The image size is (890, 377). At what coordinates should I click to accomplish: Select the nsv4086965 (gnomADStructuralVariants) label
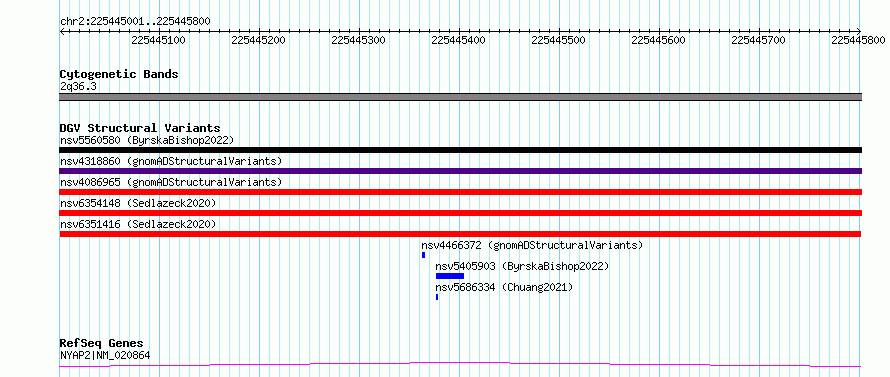pos(171,182)
